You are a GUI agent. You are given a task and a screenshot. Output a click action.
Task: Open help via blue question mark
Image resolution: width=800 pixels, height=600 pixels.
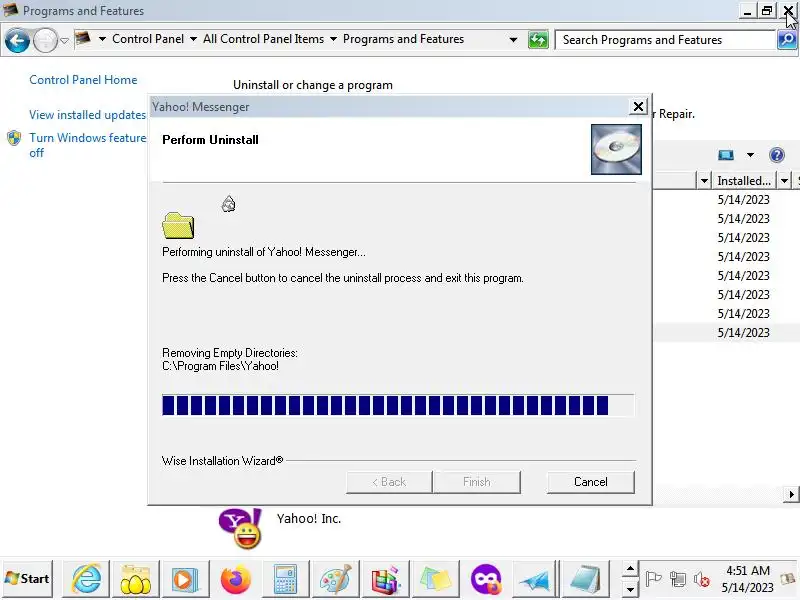(x=777, y=155)
